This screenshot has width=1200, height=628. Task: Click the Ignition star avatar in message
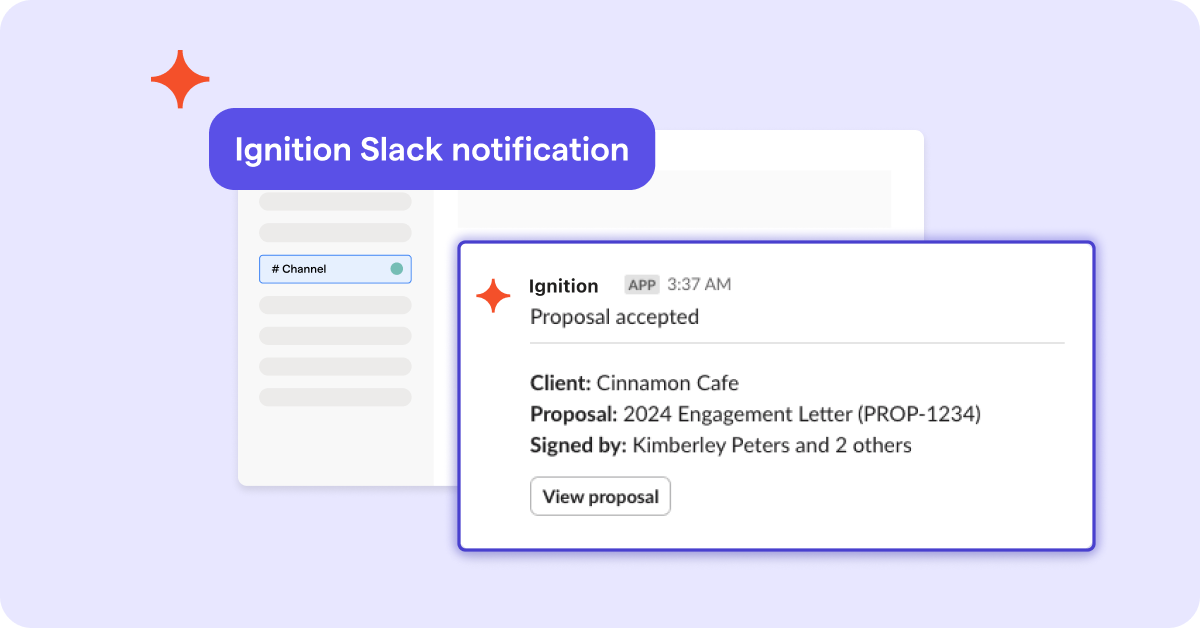click(493, 296)
